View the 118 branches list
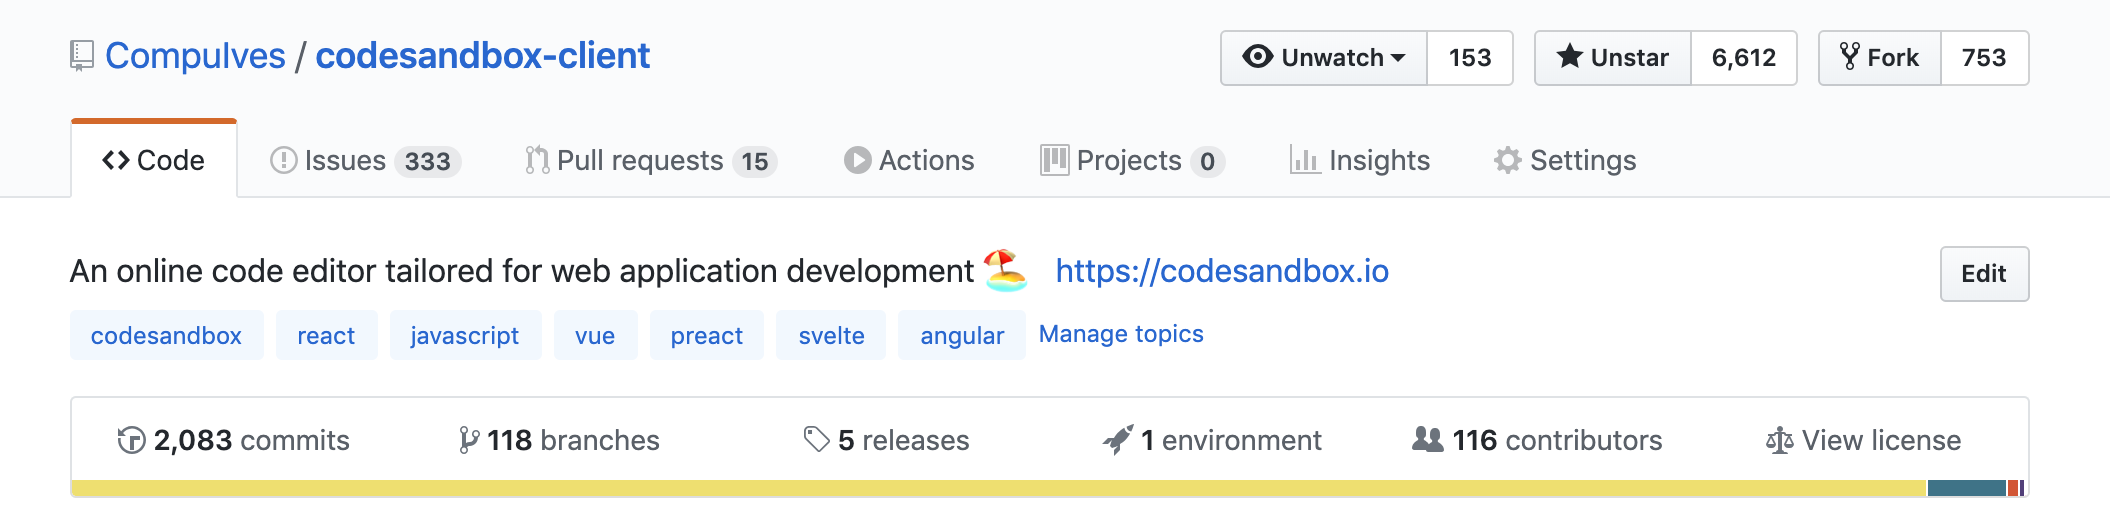Viewport: 2110px width, 514px height. tap(559, 440)
